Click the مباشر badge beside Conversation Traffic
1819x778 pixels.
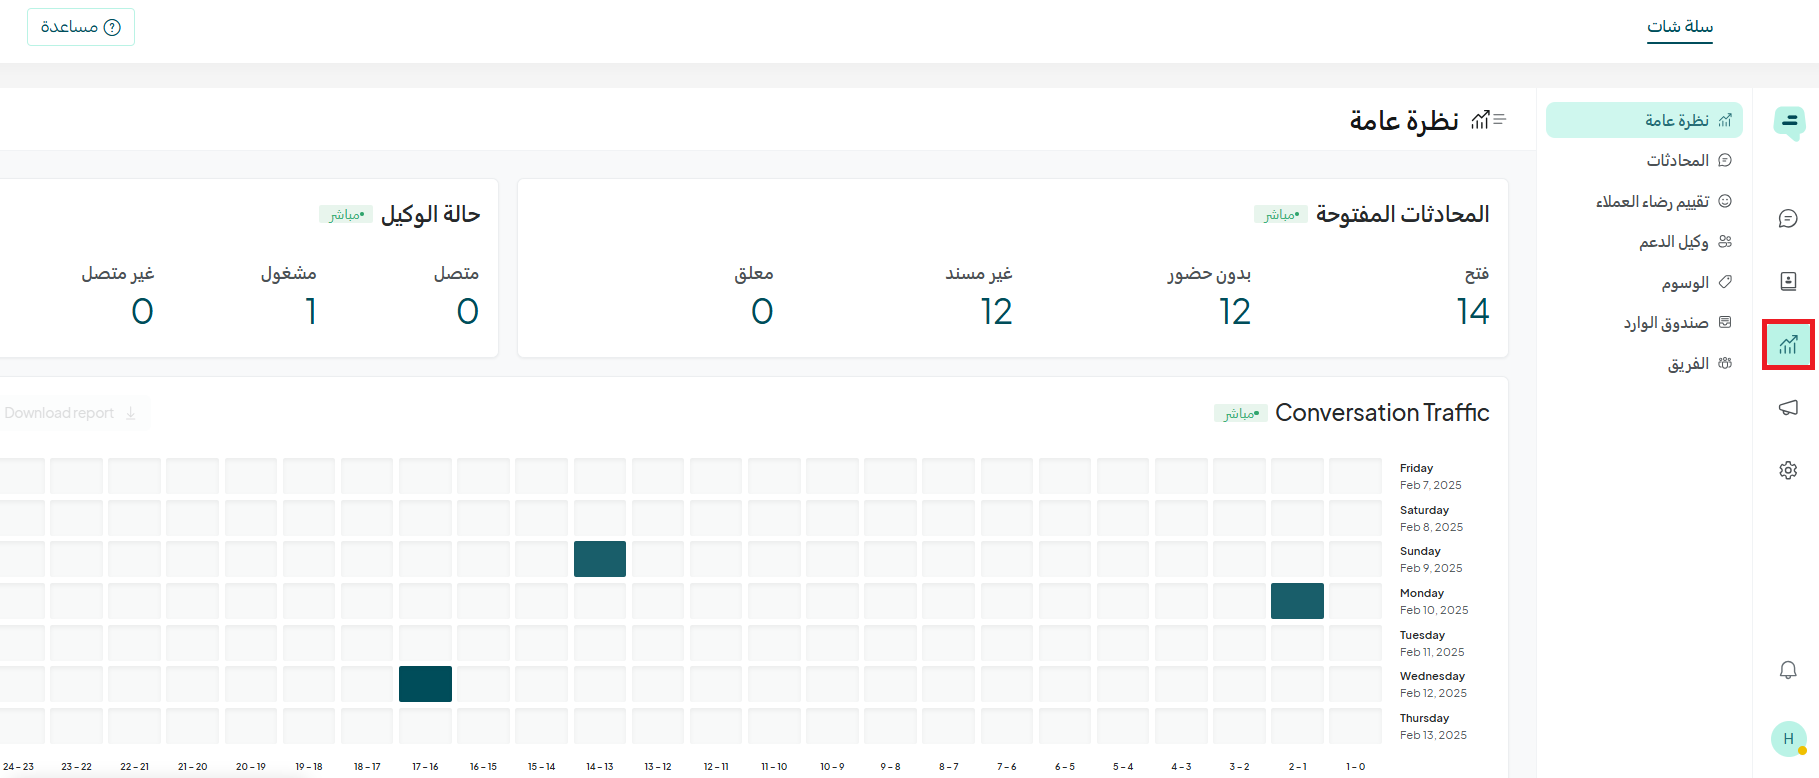pyautogui.click(x=1241, y=413)
